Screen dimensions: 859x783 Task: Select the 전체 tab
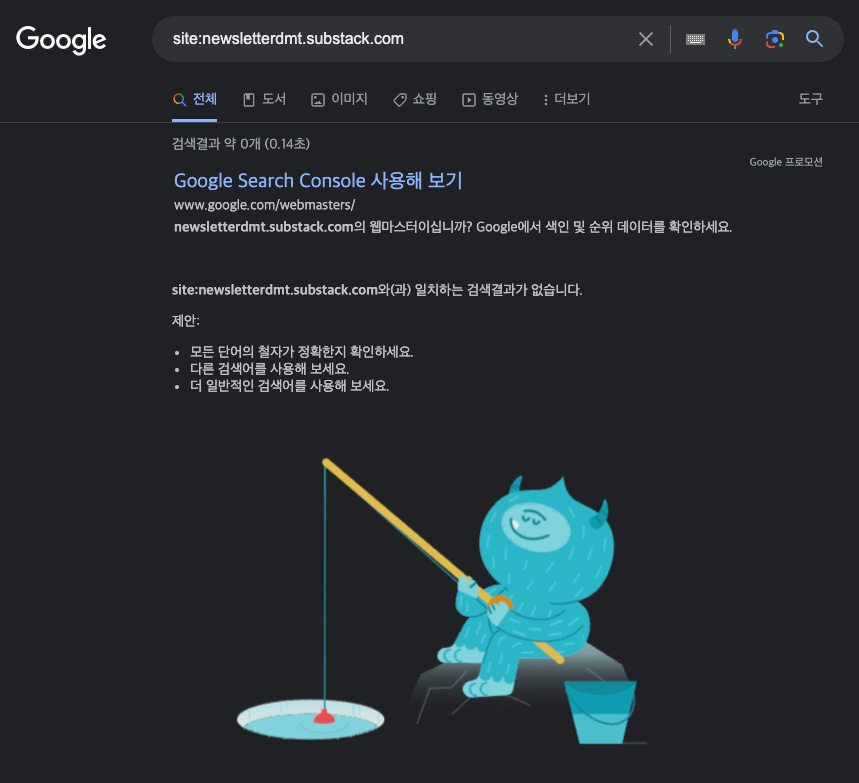[194, 99]
